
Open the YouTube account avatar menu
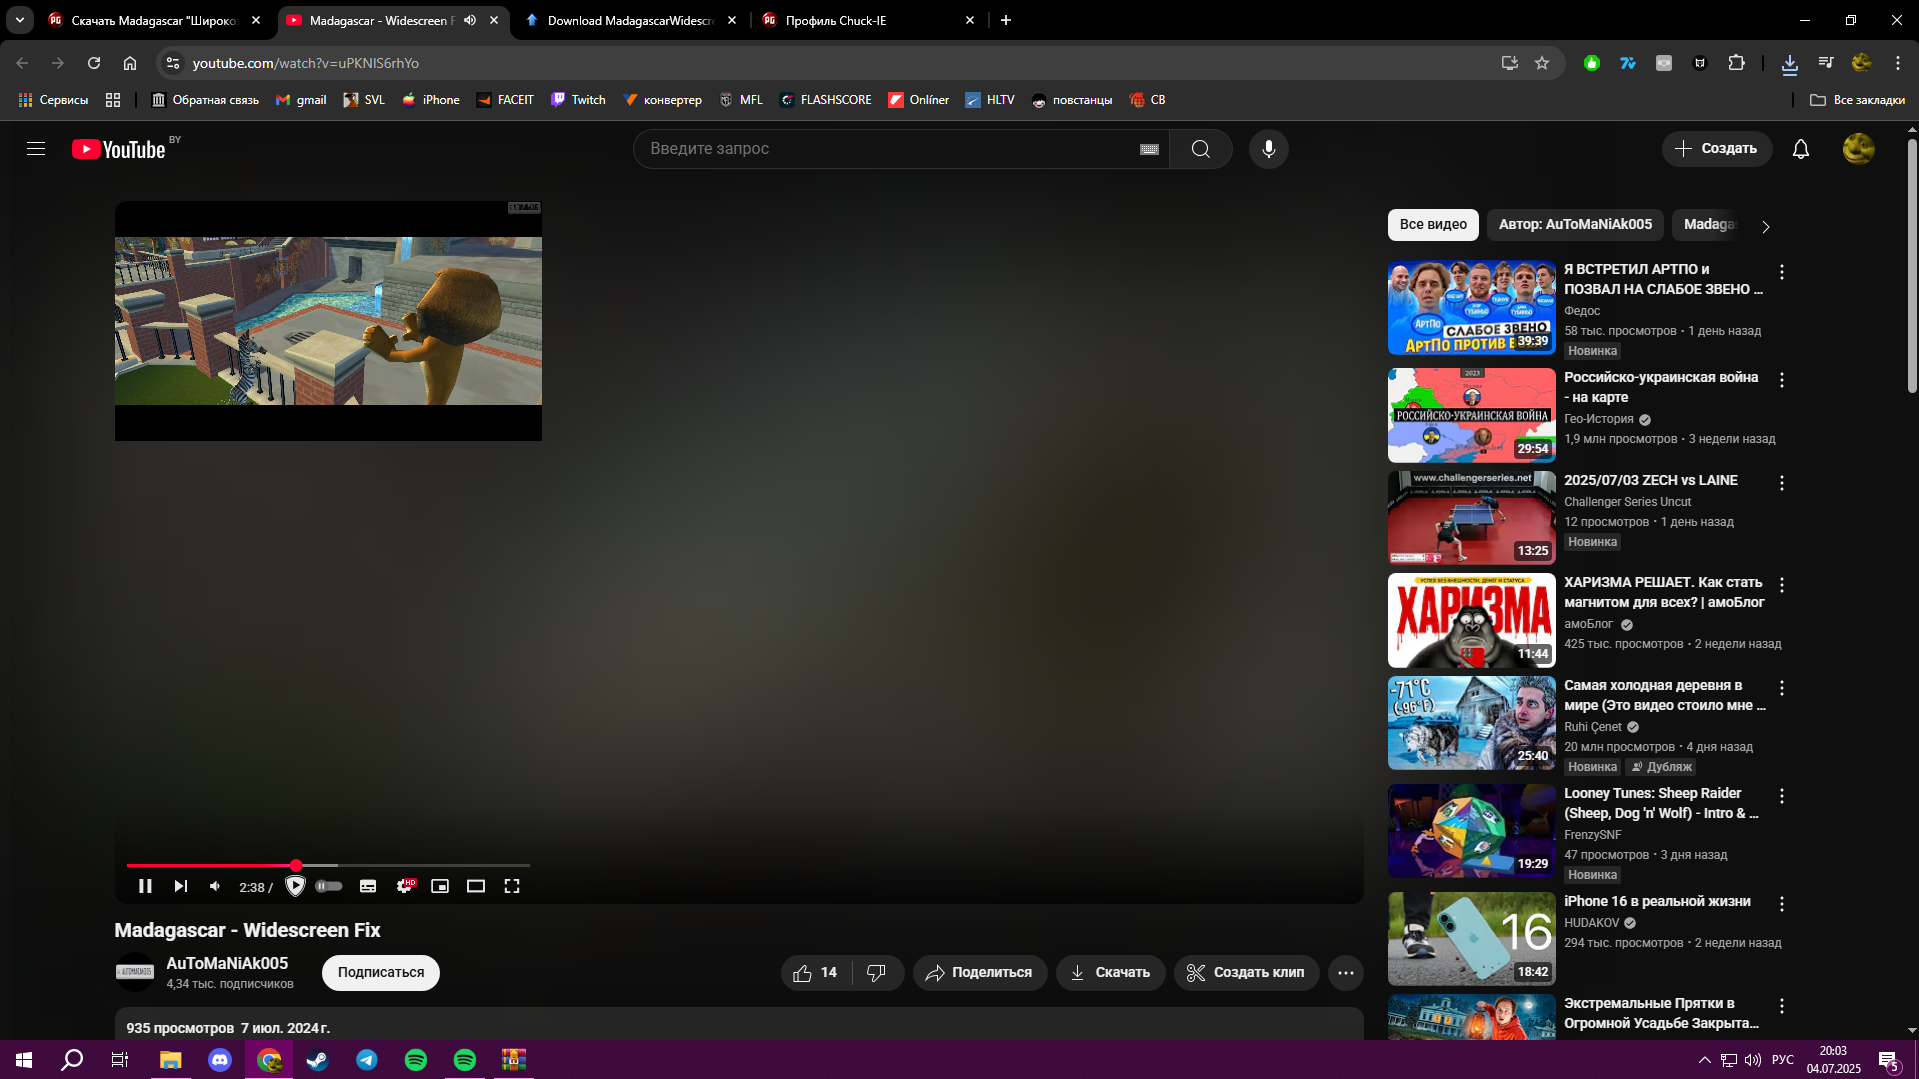[x=1859, y=149]
